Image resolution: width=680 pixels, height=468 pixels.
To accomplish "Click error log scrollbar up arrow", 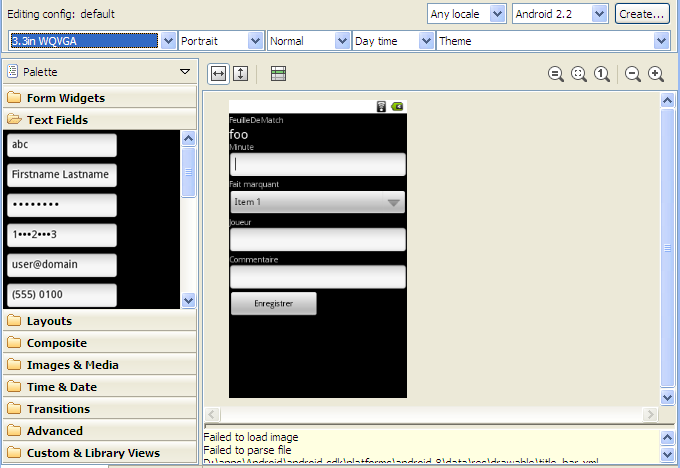I will pos(667,437).
